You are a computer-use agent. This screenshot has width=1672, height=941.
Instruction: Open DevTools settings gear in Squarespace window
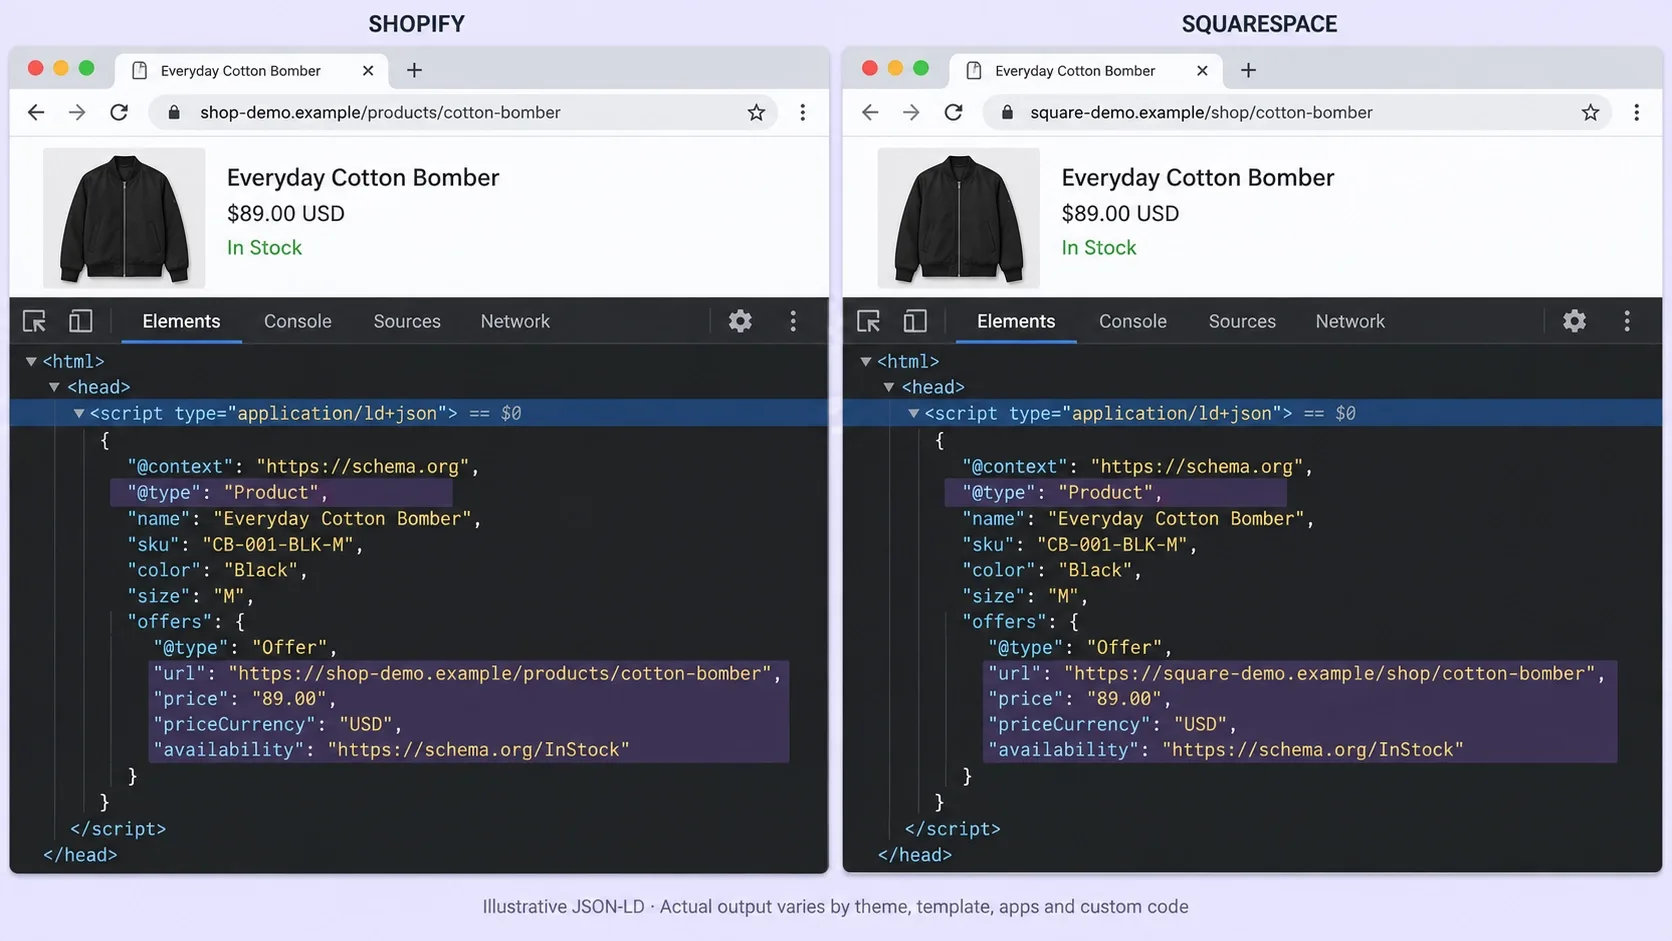click(x=1574, y=321)
